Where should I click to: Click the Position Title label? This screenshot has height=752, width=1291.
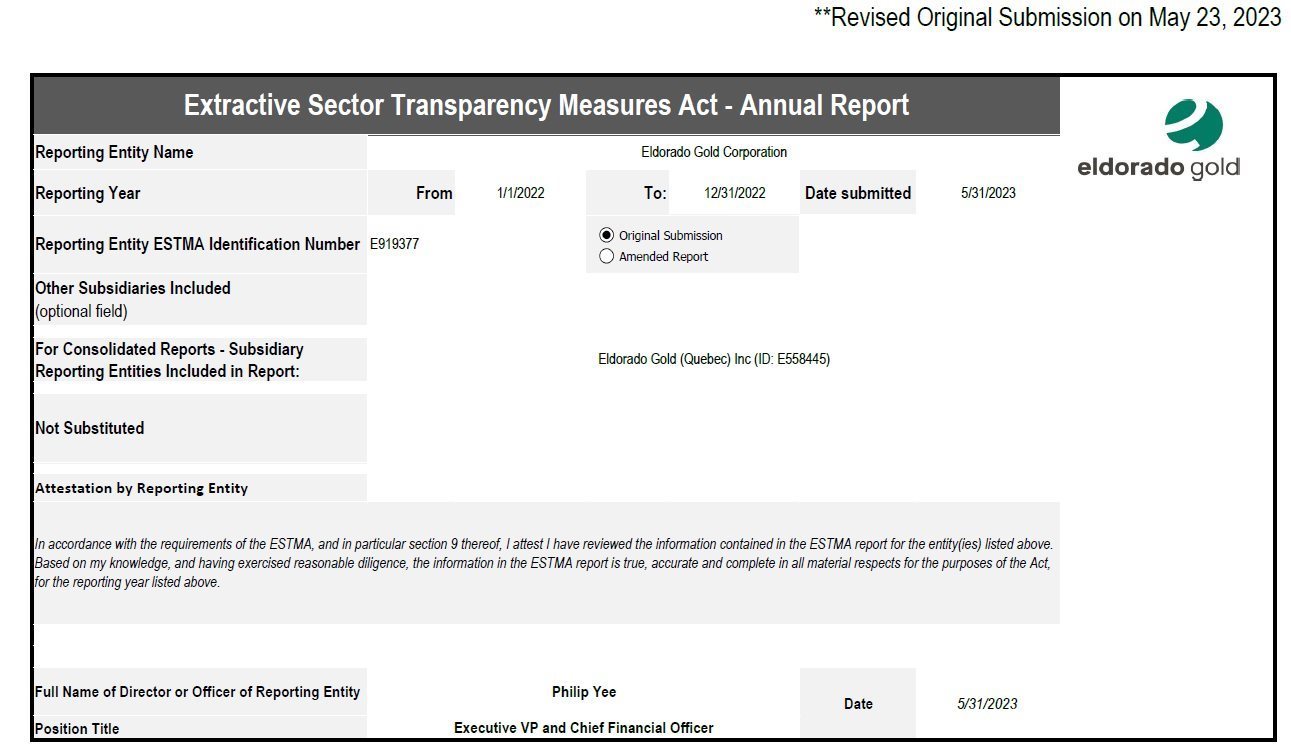click(x=77, y=728)
